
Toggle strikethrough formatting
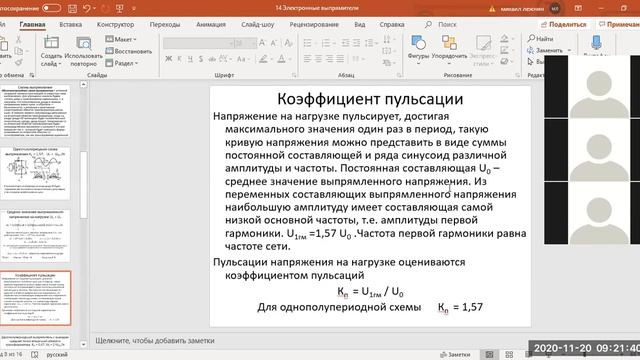[212, 59]
